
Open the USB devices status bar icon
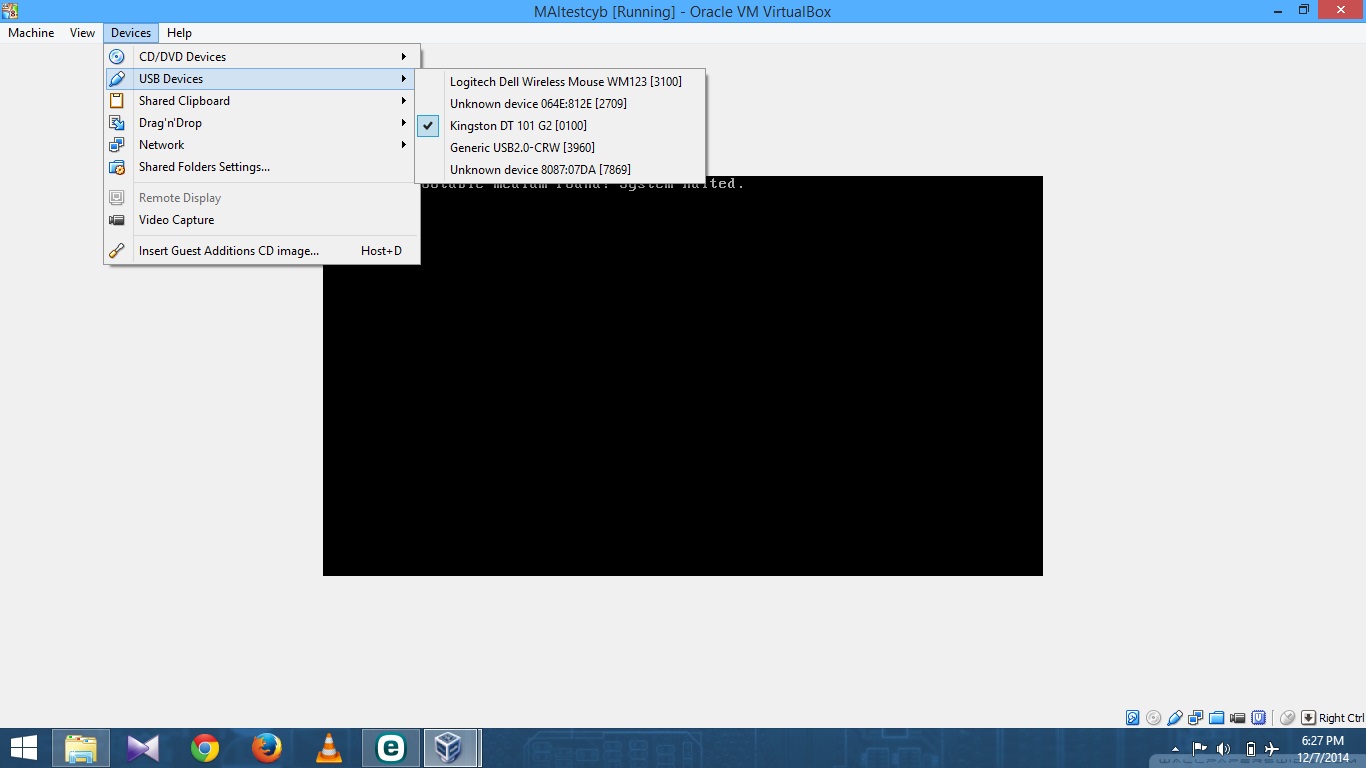[1175, 718]
